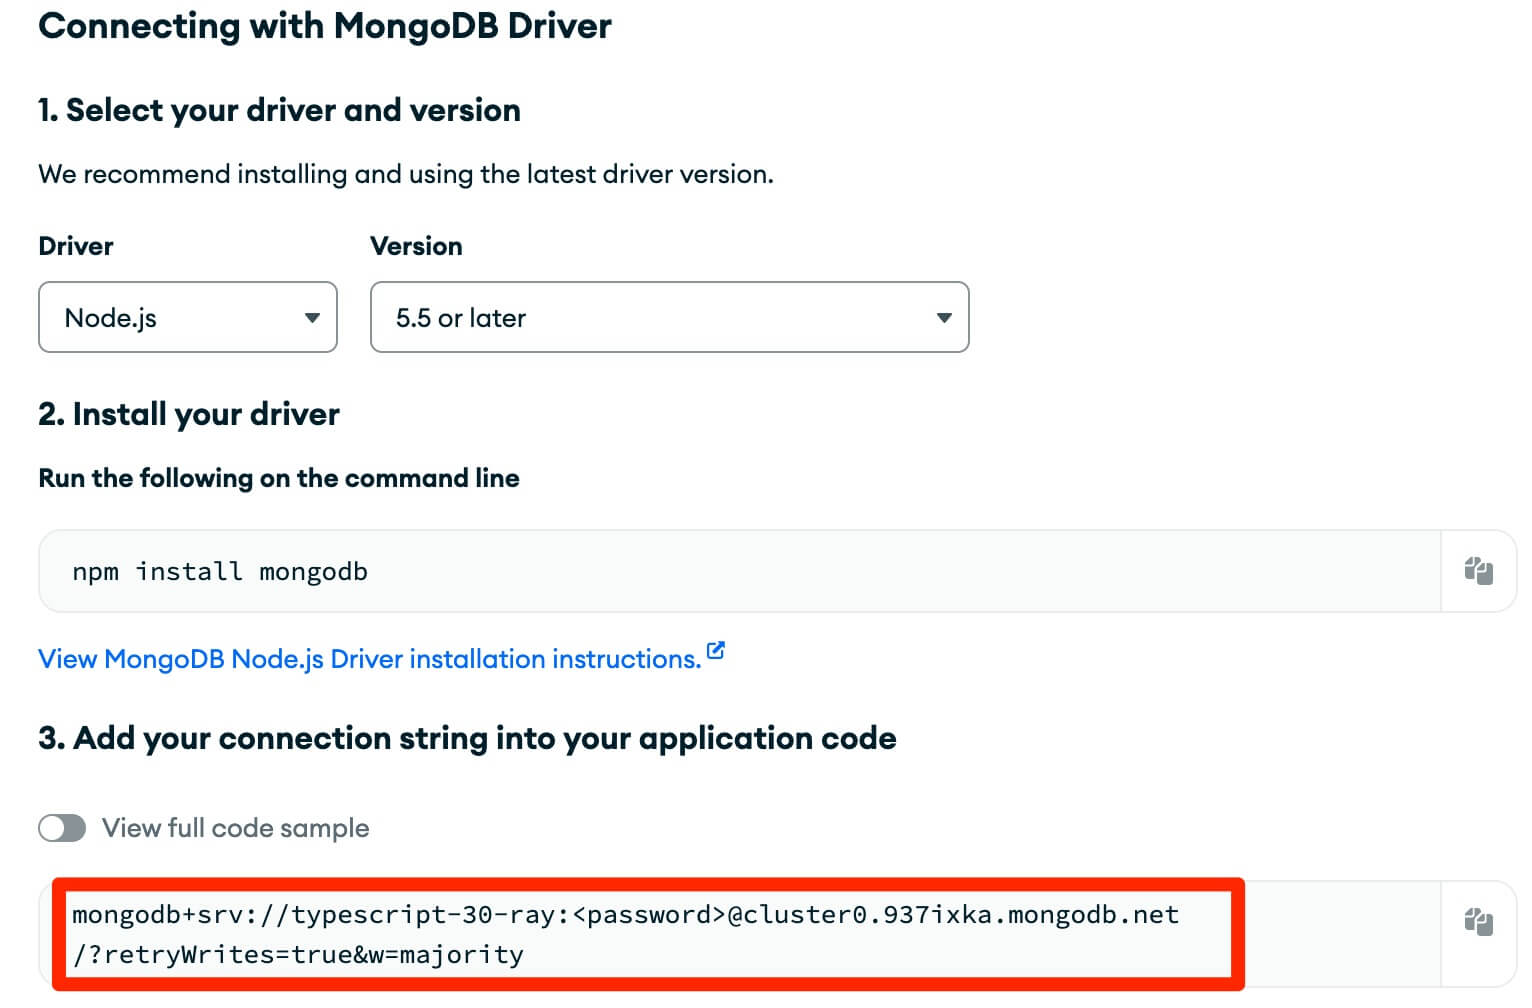Click the Connecting with MongoDB Driver heading
Screen dimensions: 1532x1008
(325, 26)
